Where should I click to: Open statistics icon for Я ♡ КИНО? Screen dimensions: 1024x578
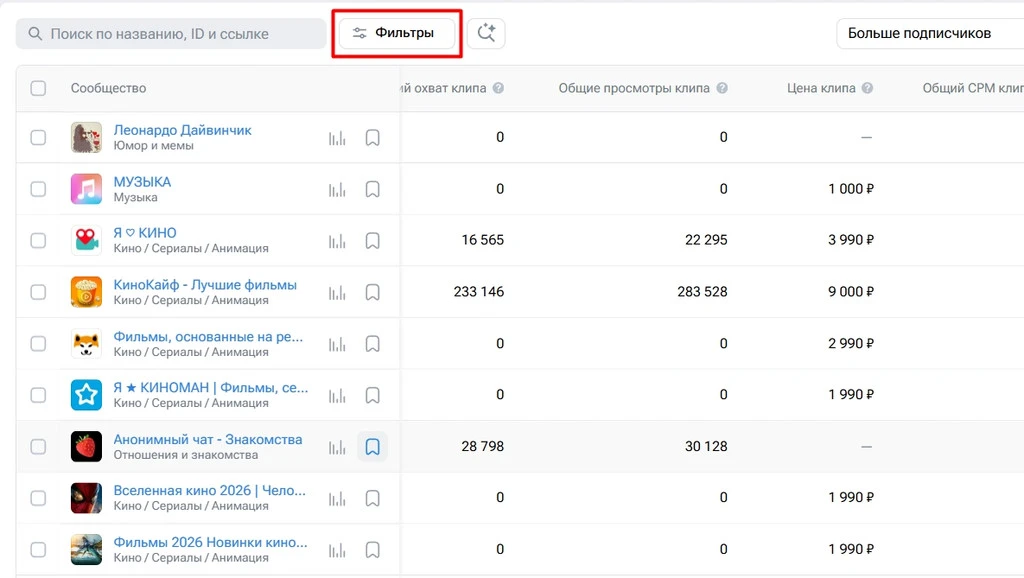click(337, 241)
